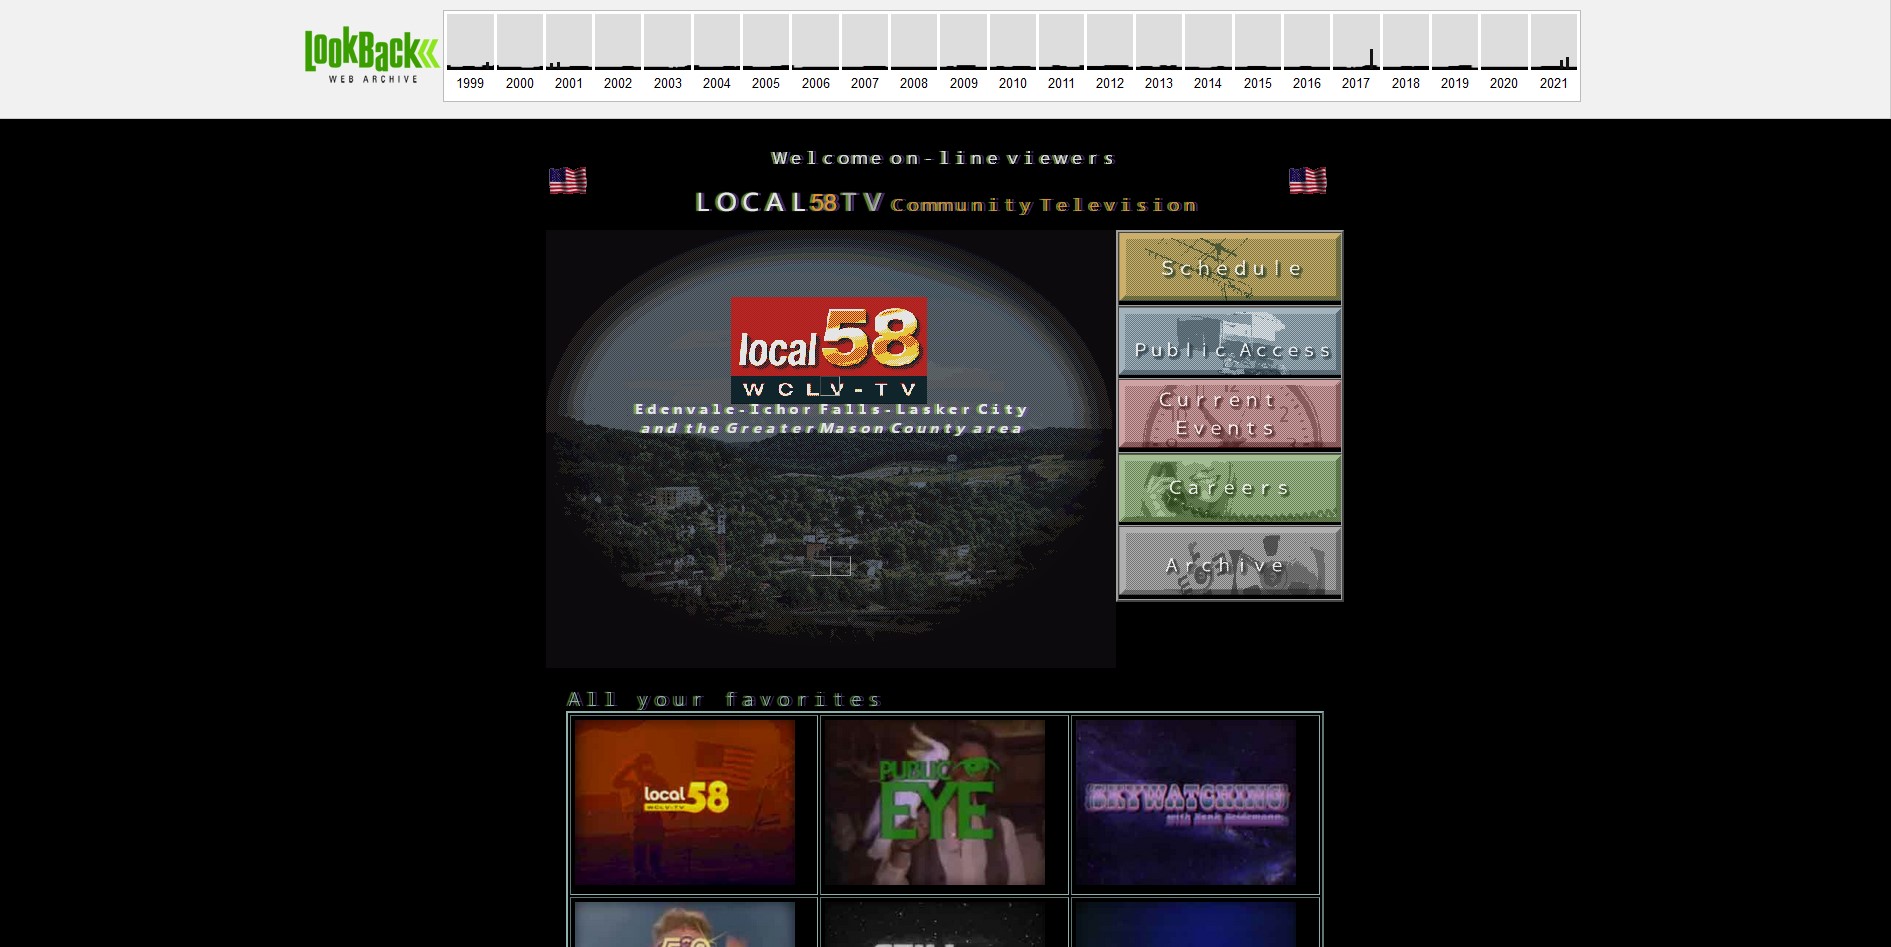Open the Archive section

(x=1230, y=564)
